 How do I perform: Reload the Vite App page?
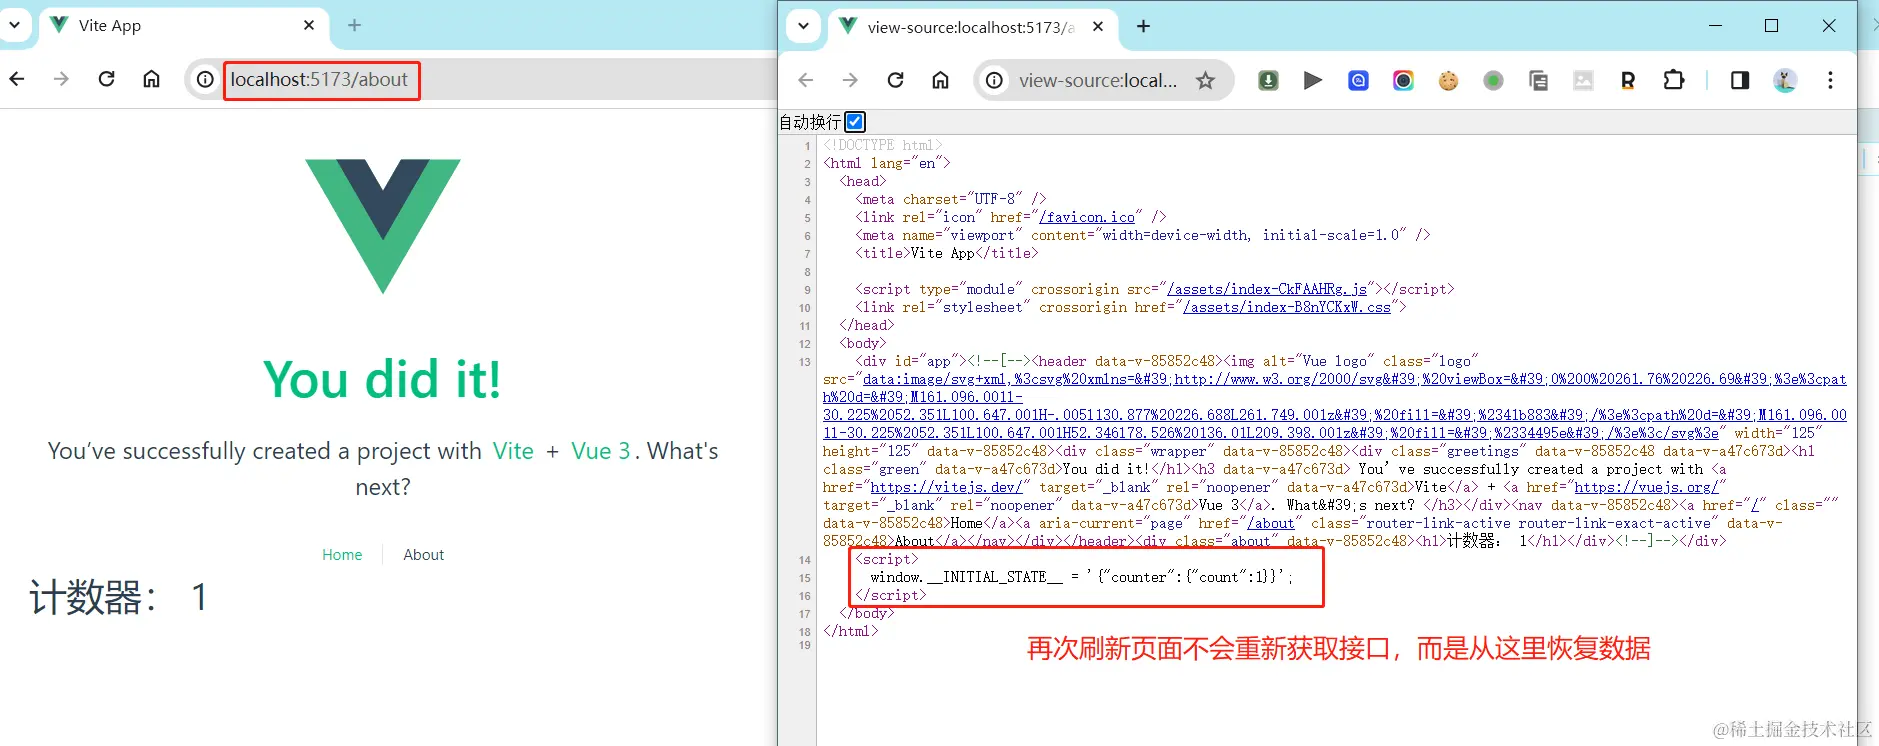(107, 79)
